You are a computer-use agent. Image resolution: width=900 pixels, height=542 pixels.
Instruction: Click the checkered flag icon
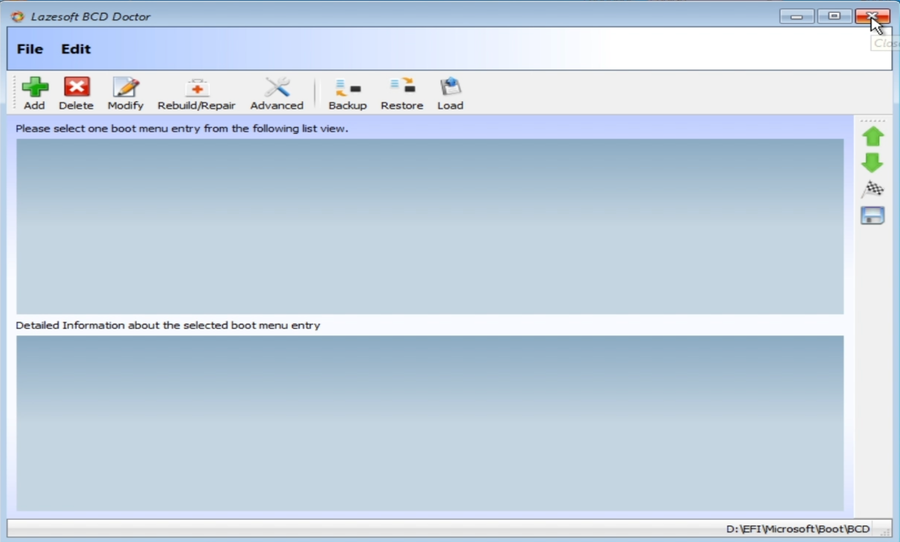click(x=872, y=189)
